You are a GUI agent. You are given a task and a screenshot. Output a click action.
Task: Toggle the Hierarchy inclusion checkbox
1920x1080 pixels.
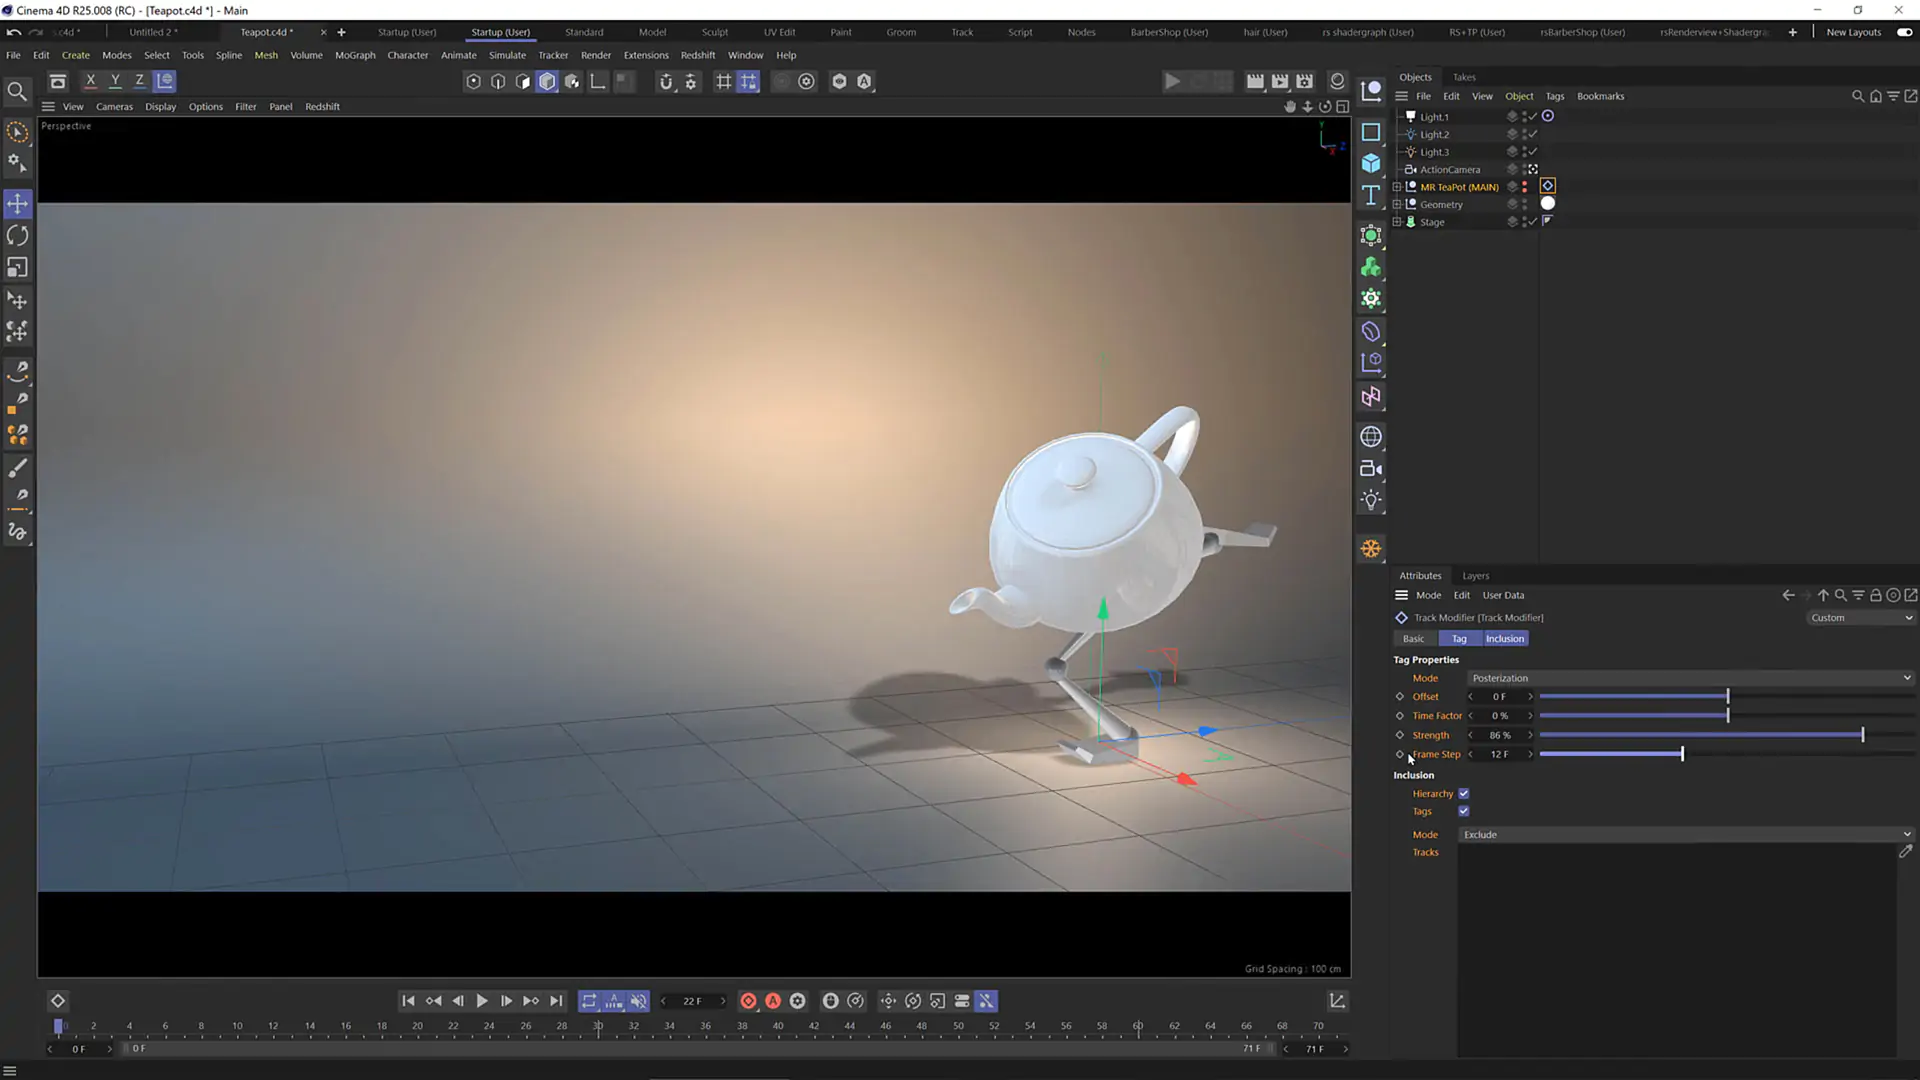point(1463,794)
